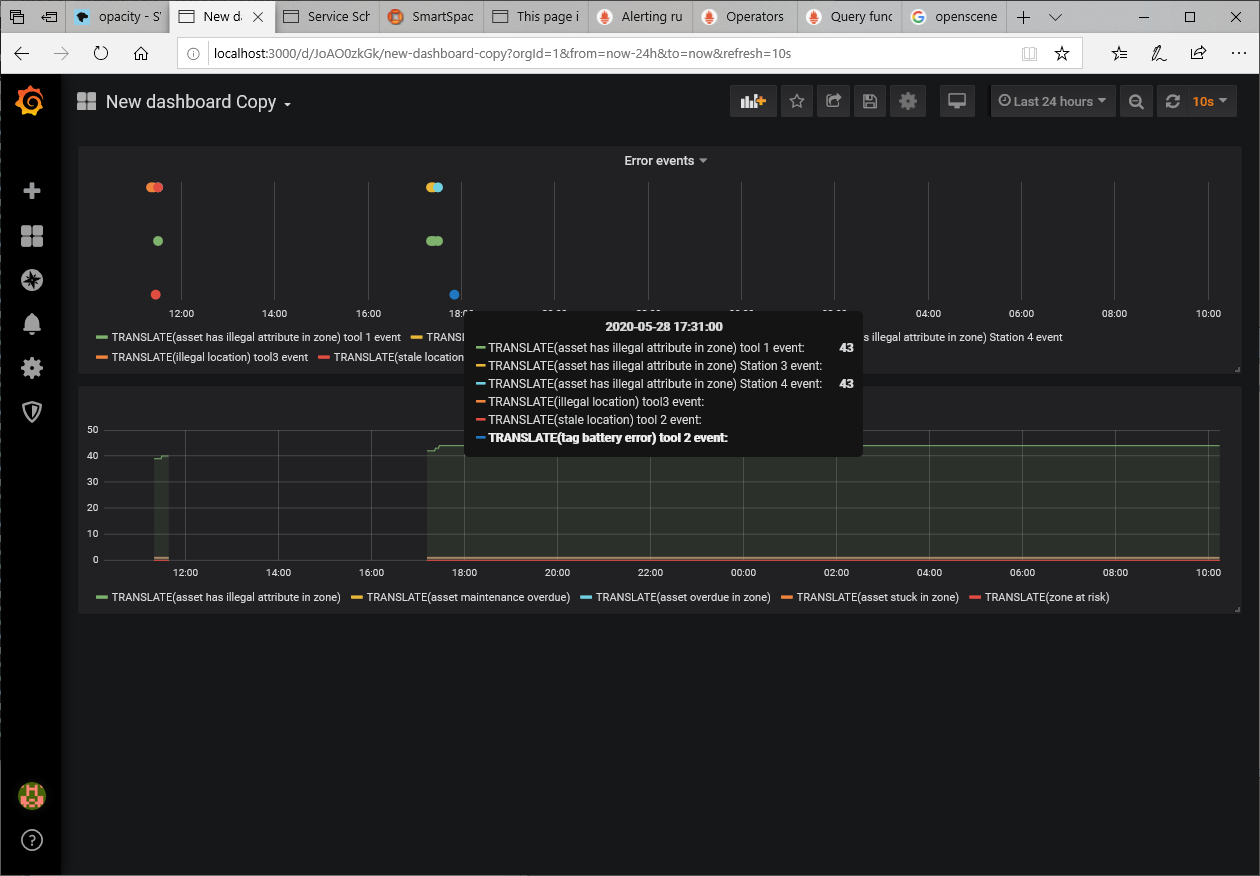Switch to the Service Sch browser tab
Viewport: 1260px width, 876px height.
[x=326, y=17]
